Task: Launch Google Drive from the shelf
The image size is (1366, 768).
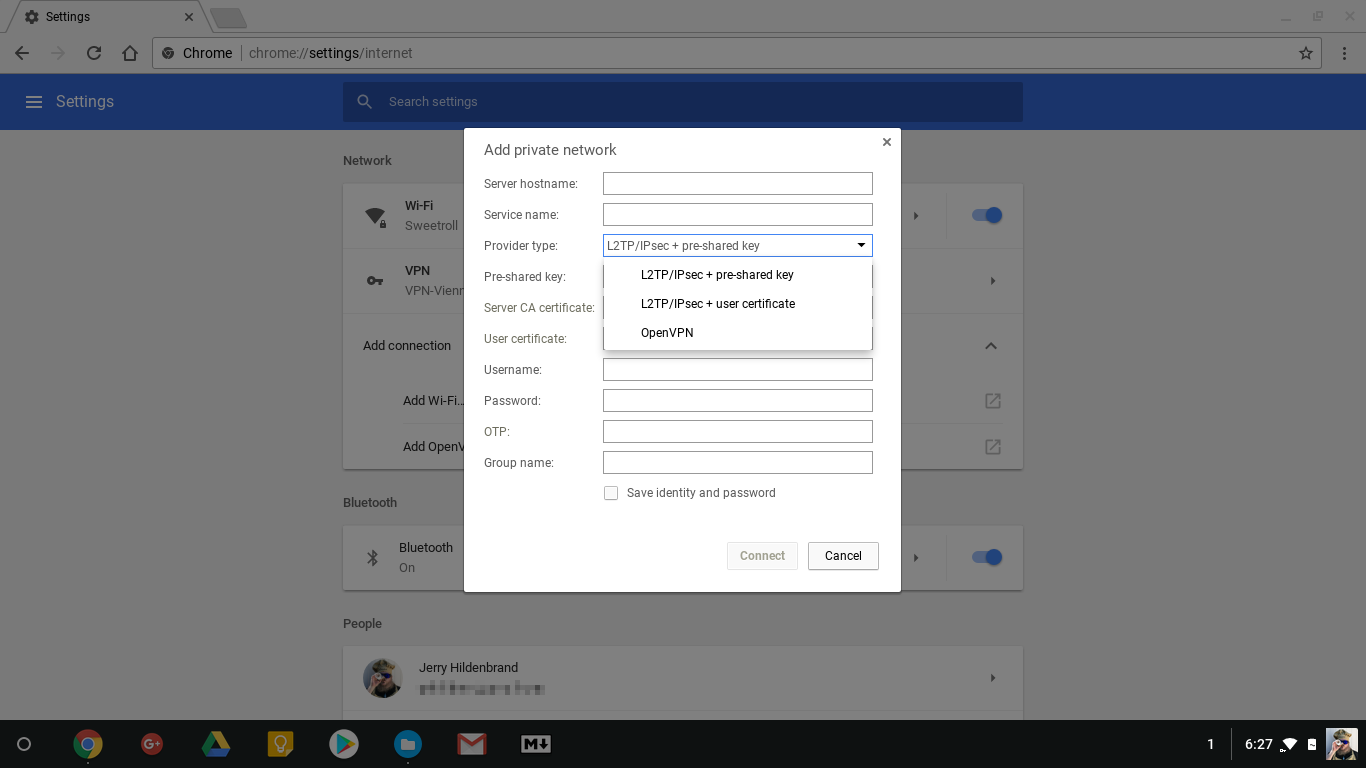Action: (x=216, y=744)
